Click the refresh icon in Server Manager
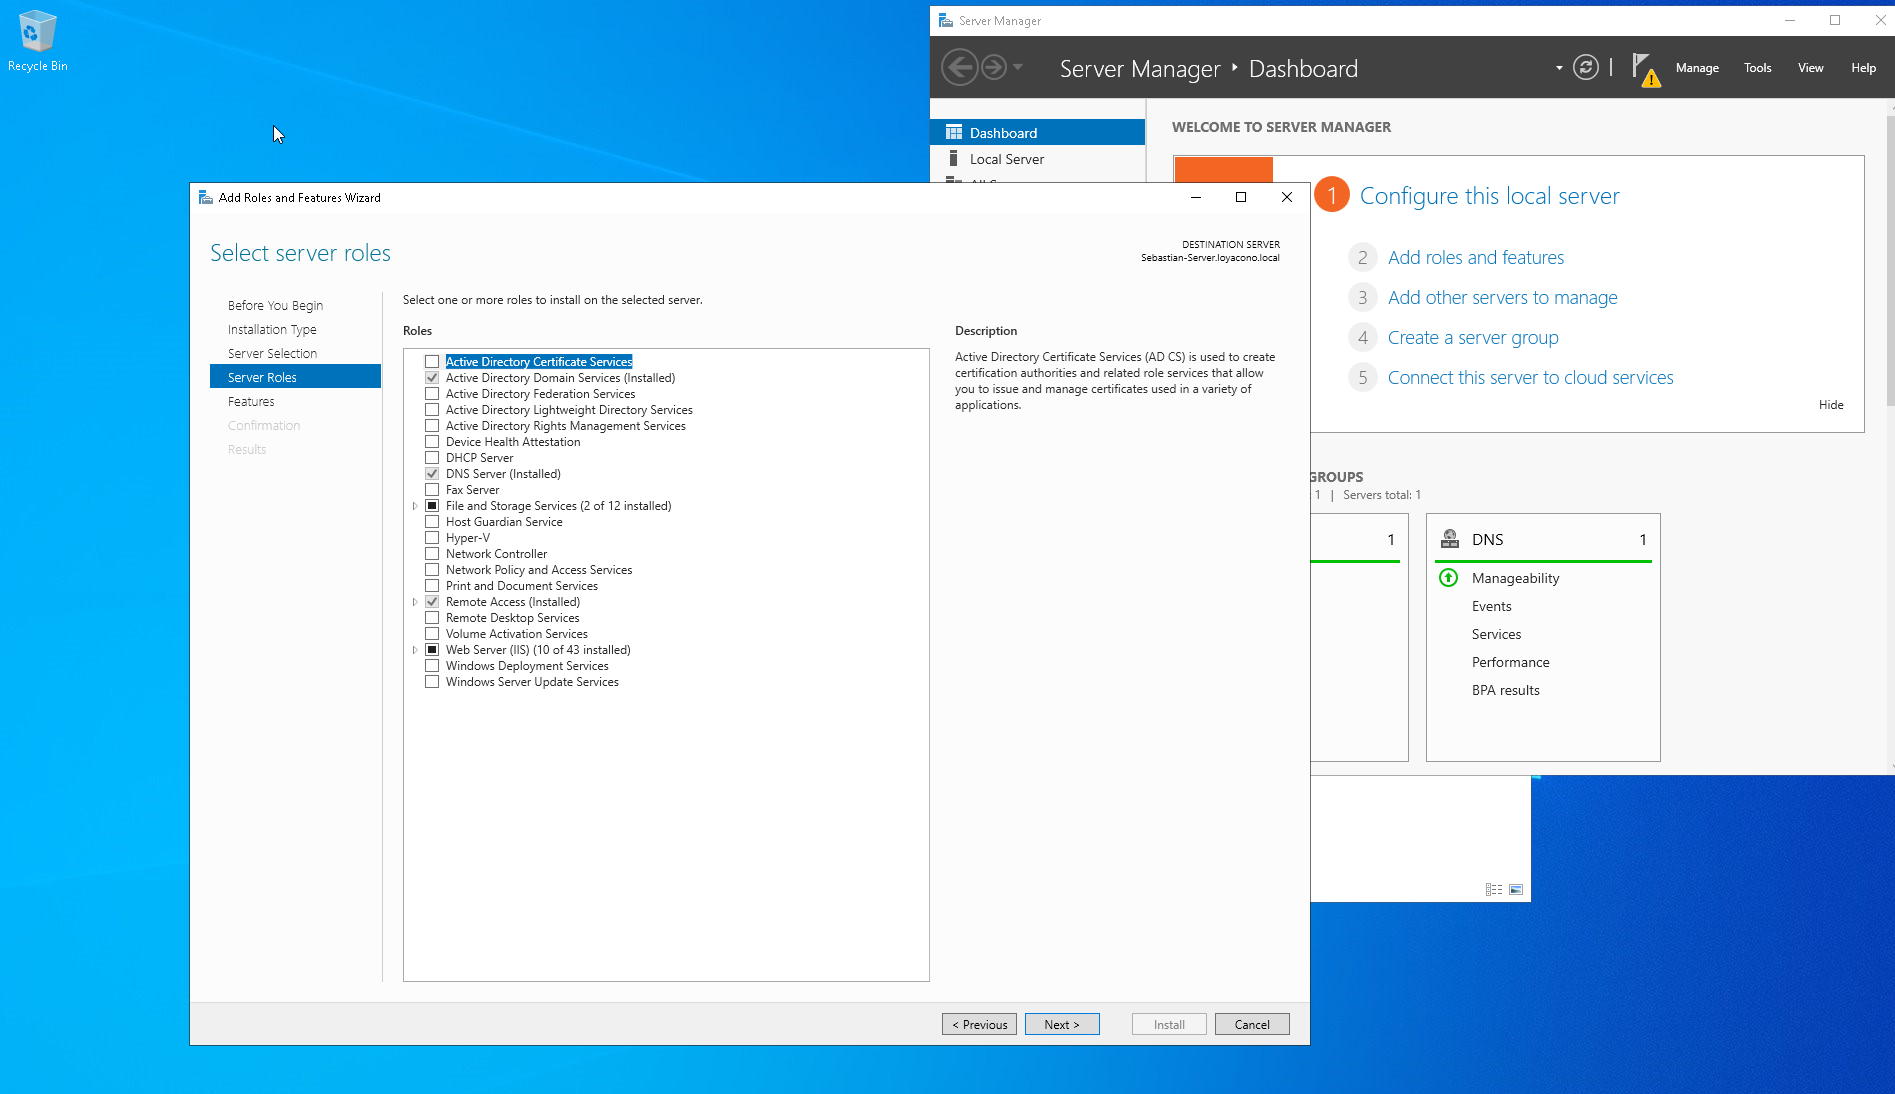Image resolution: width=1895 pixels, height=1094 pixels. pos(1586,67)
